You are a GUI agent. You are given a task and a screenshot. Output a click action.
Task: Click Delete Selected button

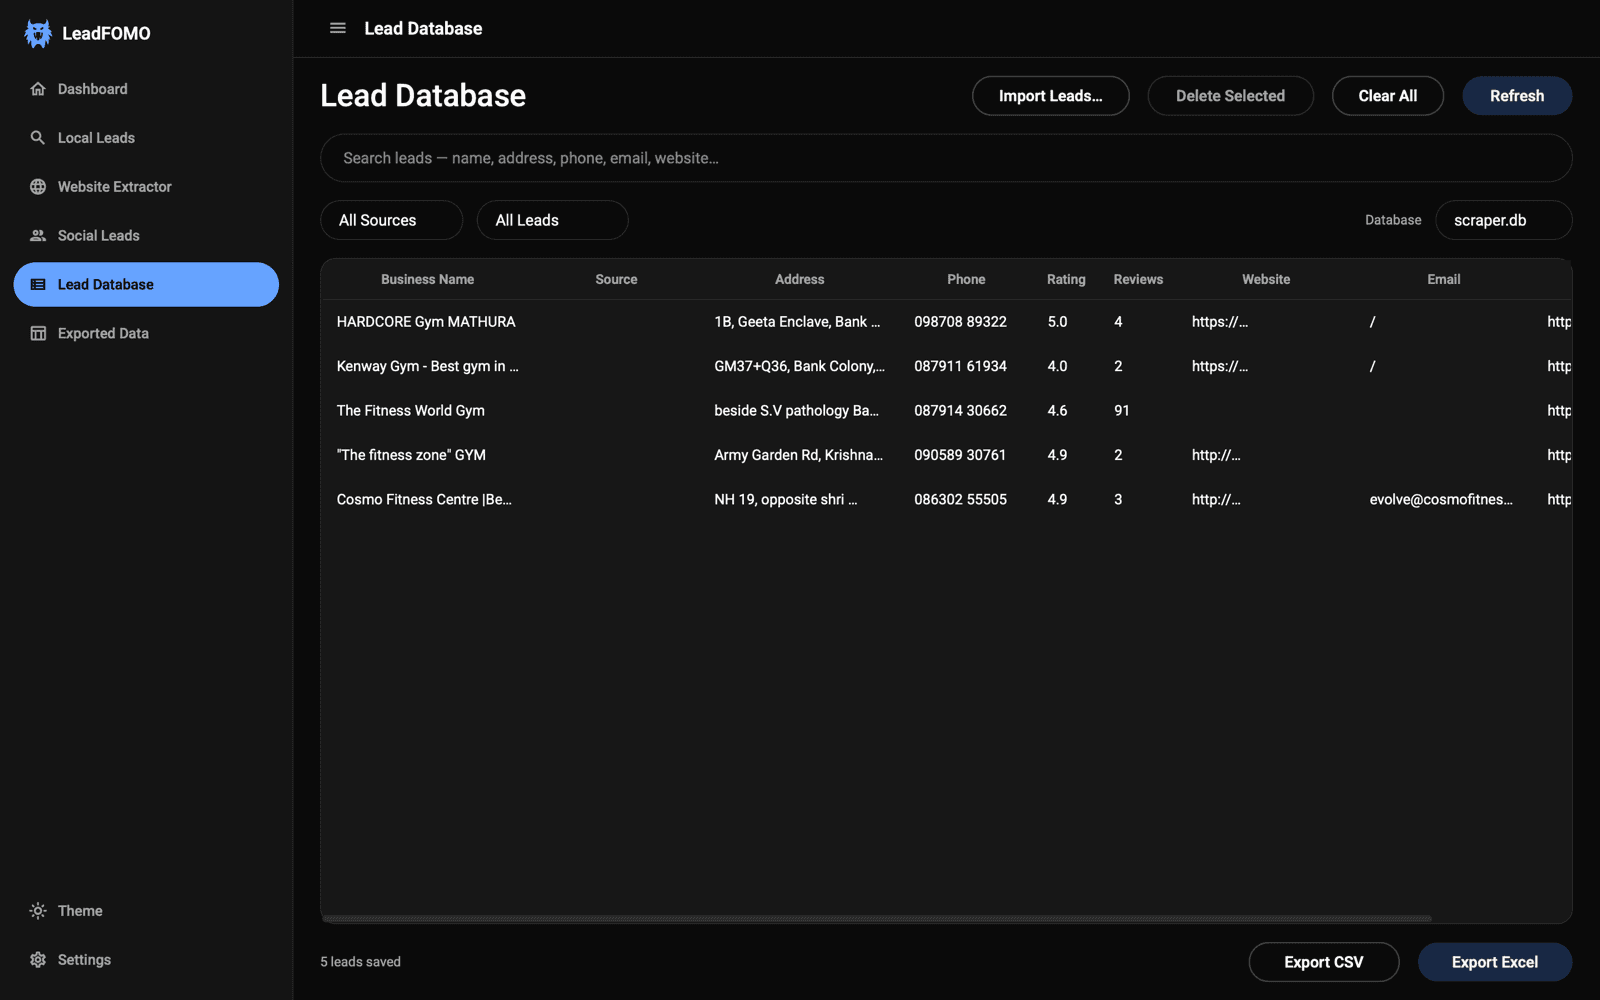[x=1231, y=96]
